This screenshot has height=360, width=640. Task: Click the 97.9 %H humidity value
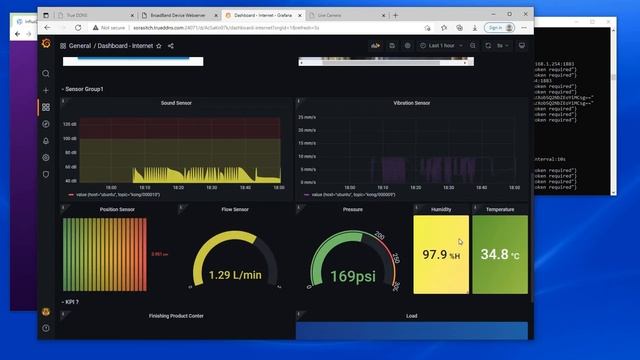click(441, 255)
